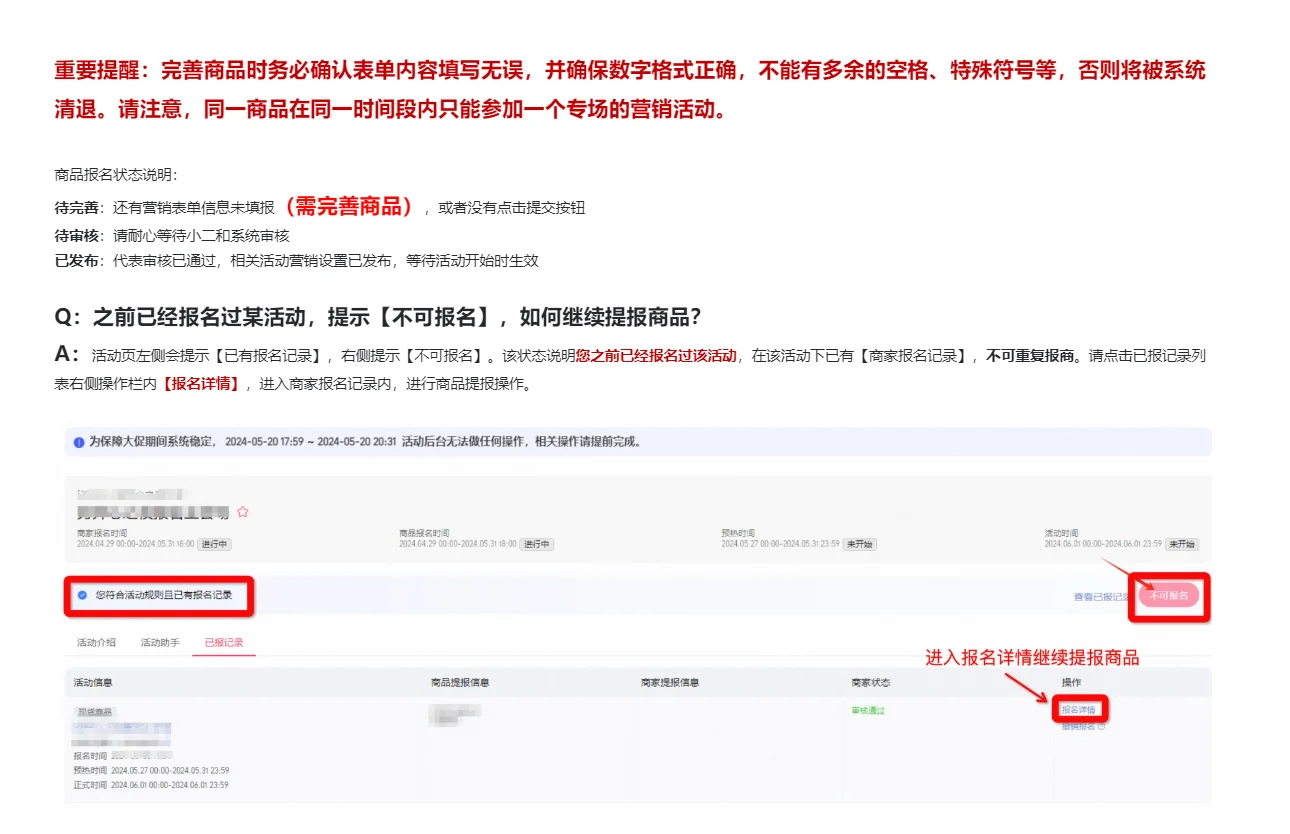Click the pink 不可报名 button

click(x=1169, y=596)
